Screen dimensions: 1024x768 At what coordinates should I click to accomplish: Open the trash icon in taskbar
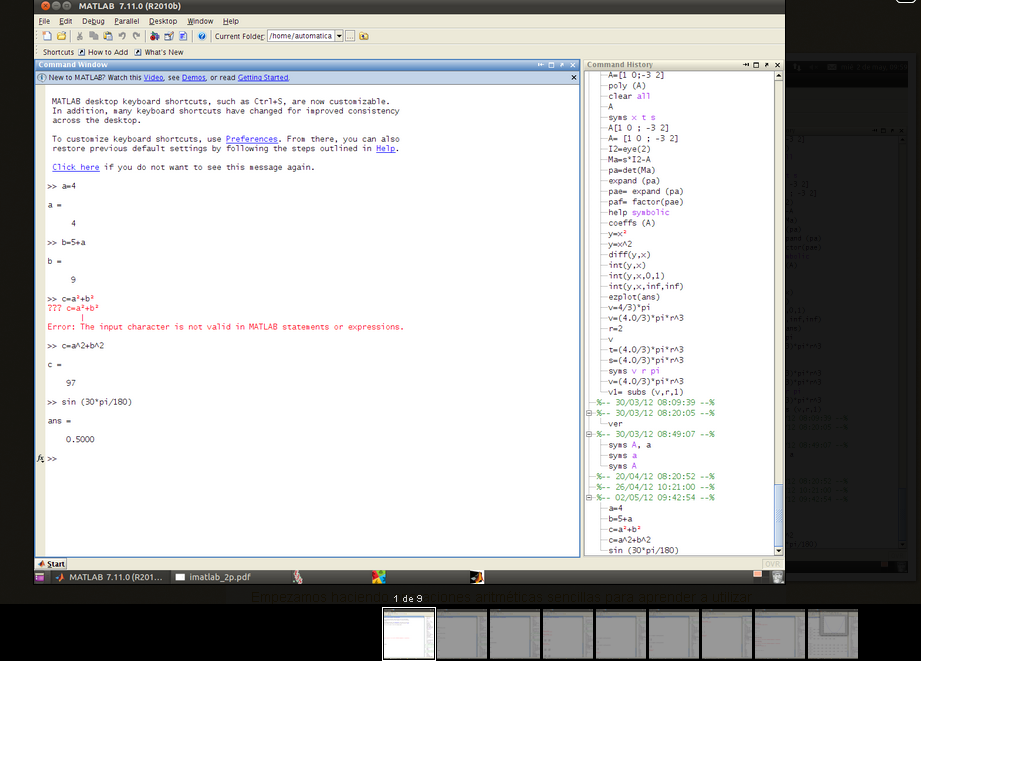777,577
